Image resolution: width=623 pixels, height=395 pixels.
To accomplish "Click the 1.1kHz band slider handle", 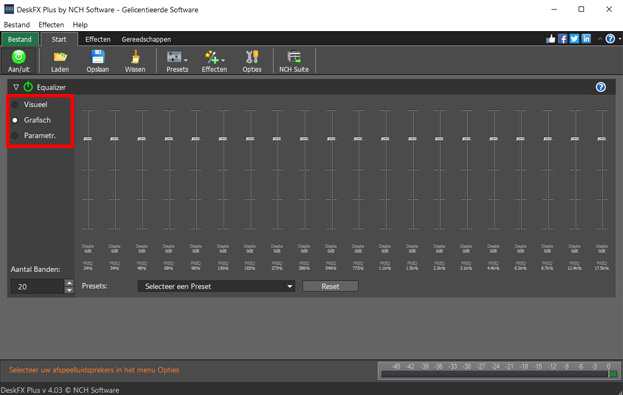I will click(x=385, y=139).
